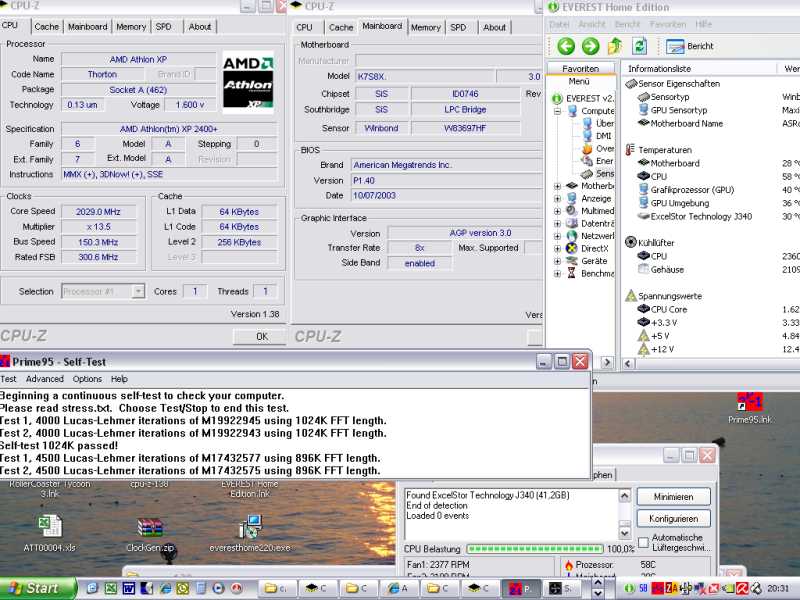
Task: Click Word icon in quick launch
Action: coord(129,589)
